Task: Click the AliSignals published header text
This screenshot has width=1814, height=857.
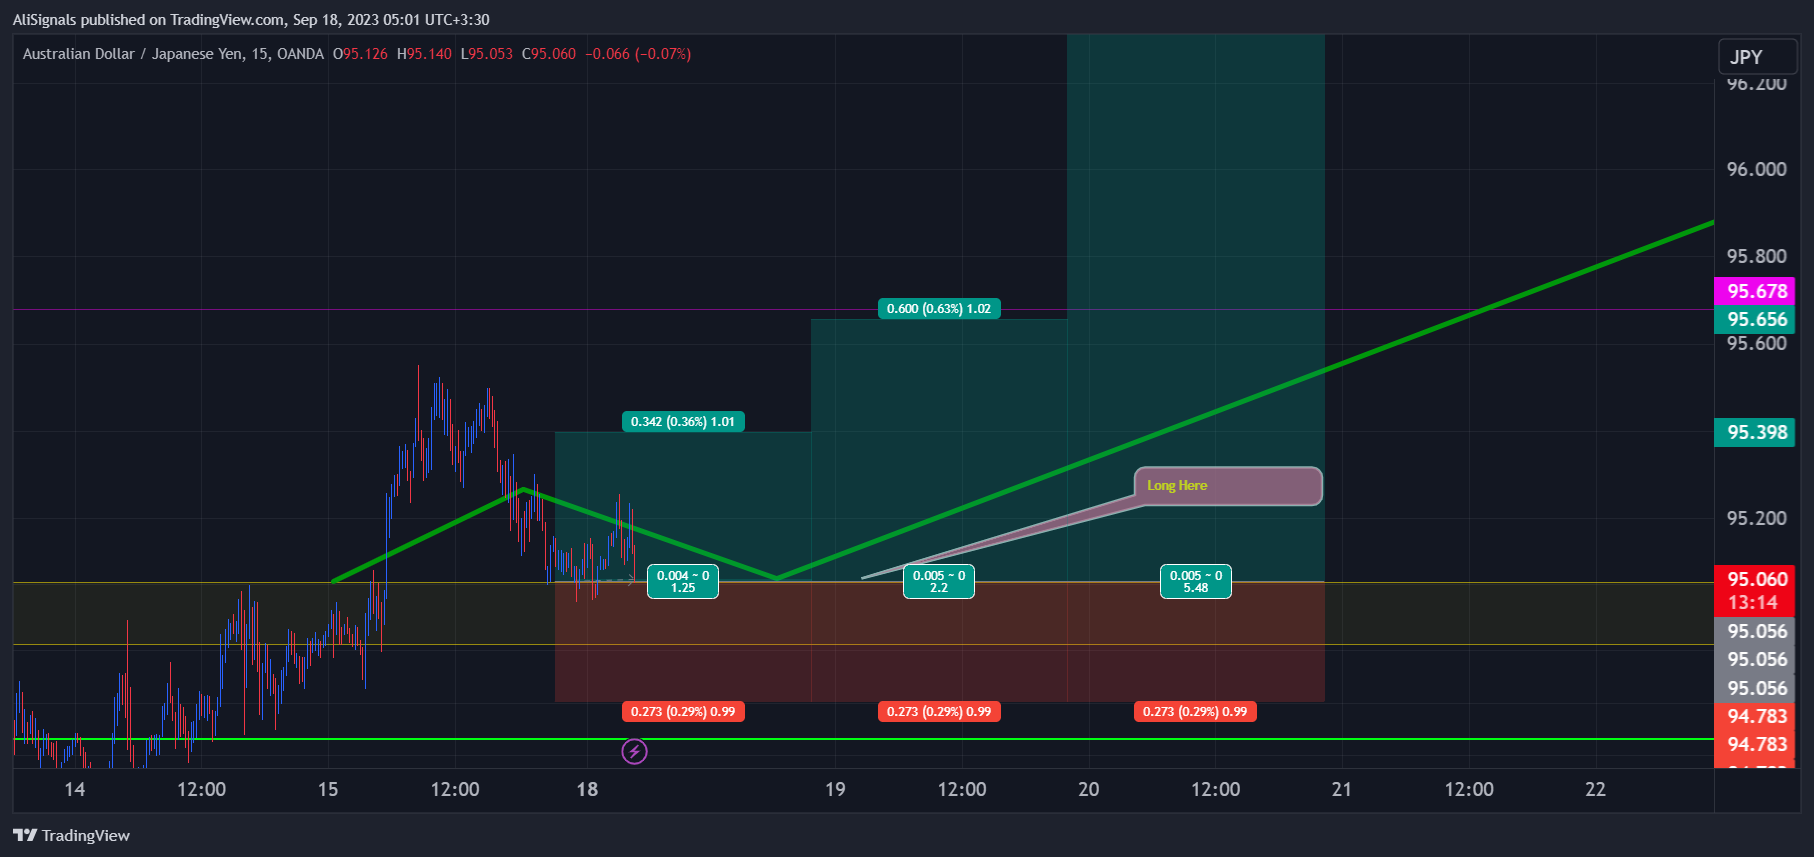Action: pyautogui.click(x=251, y=20)
